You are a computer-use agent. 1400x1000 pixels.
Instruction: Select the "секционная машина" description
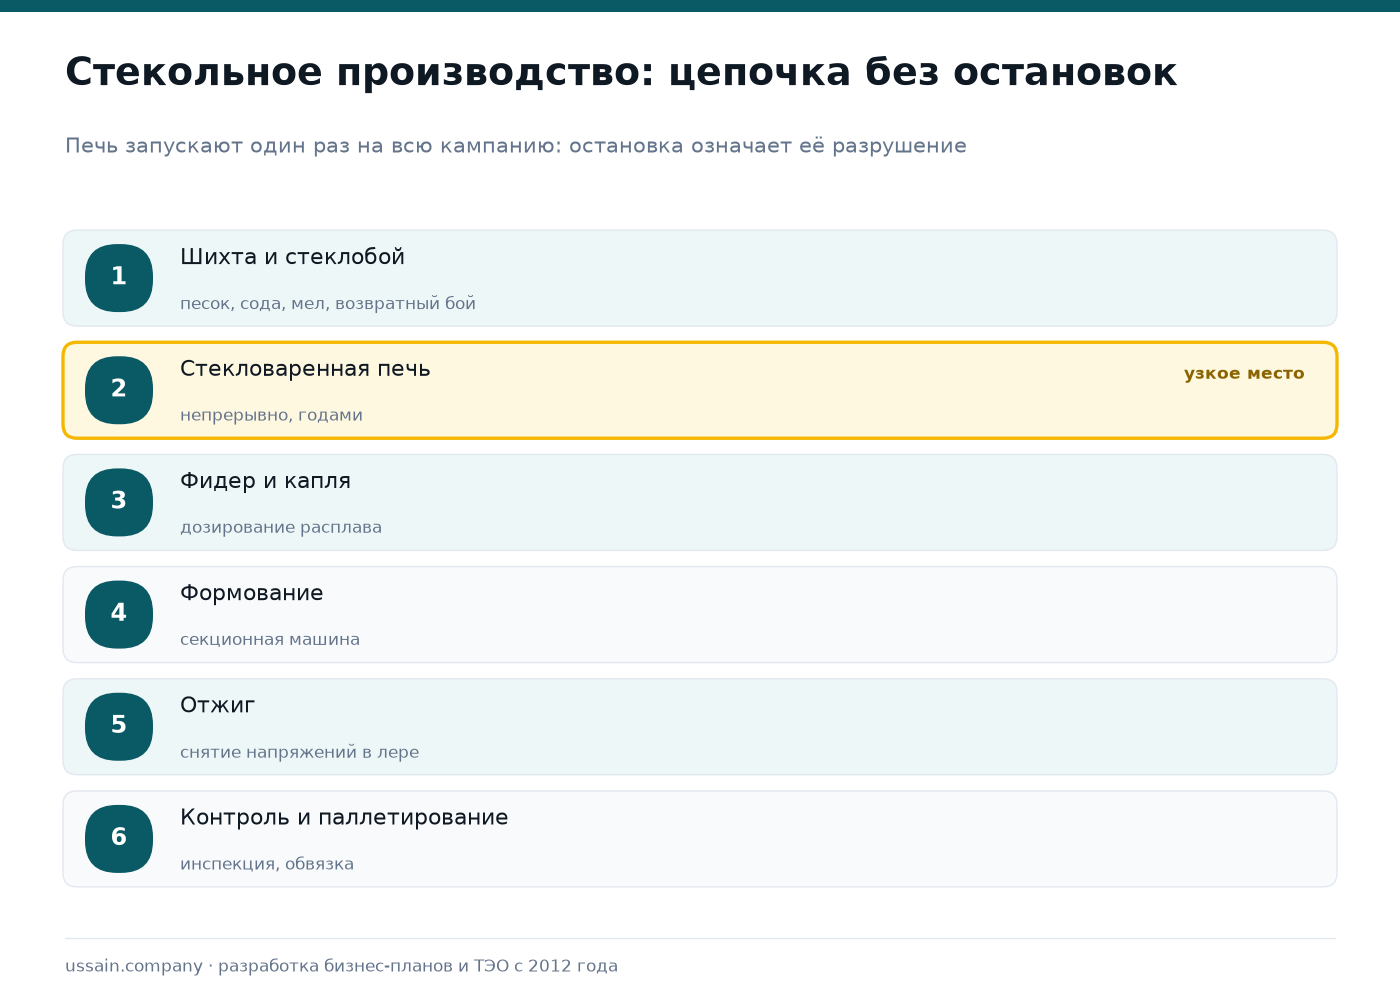coord(270,639)
